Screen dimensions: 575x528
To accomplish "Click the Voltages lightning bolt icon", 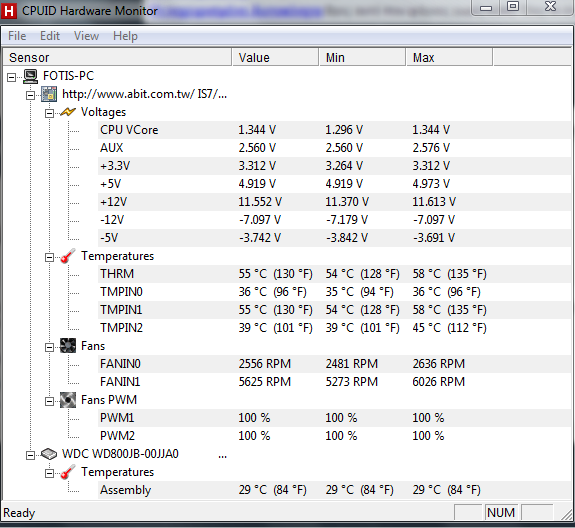I will click(68, 112).
